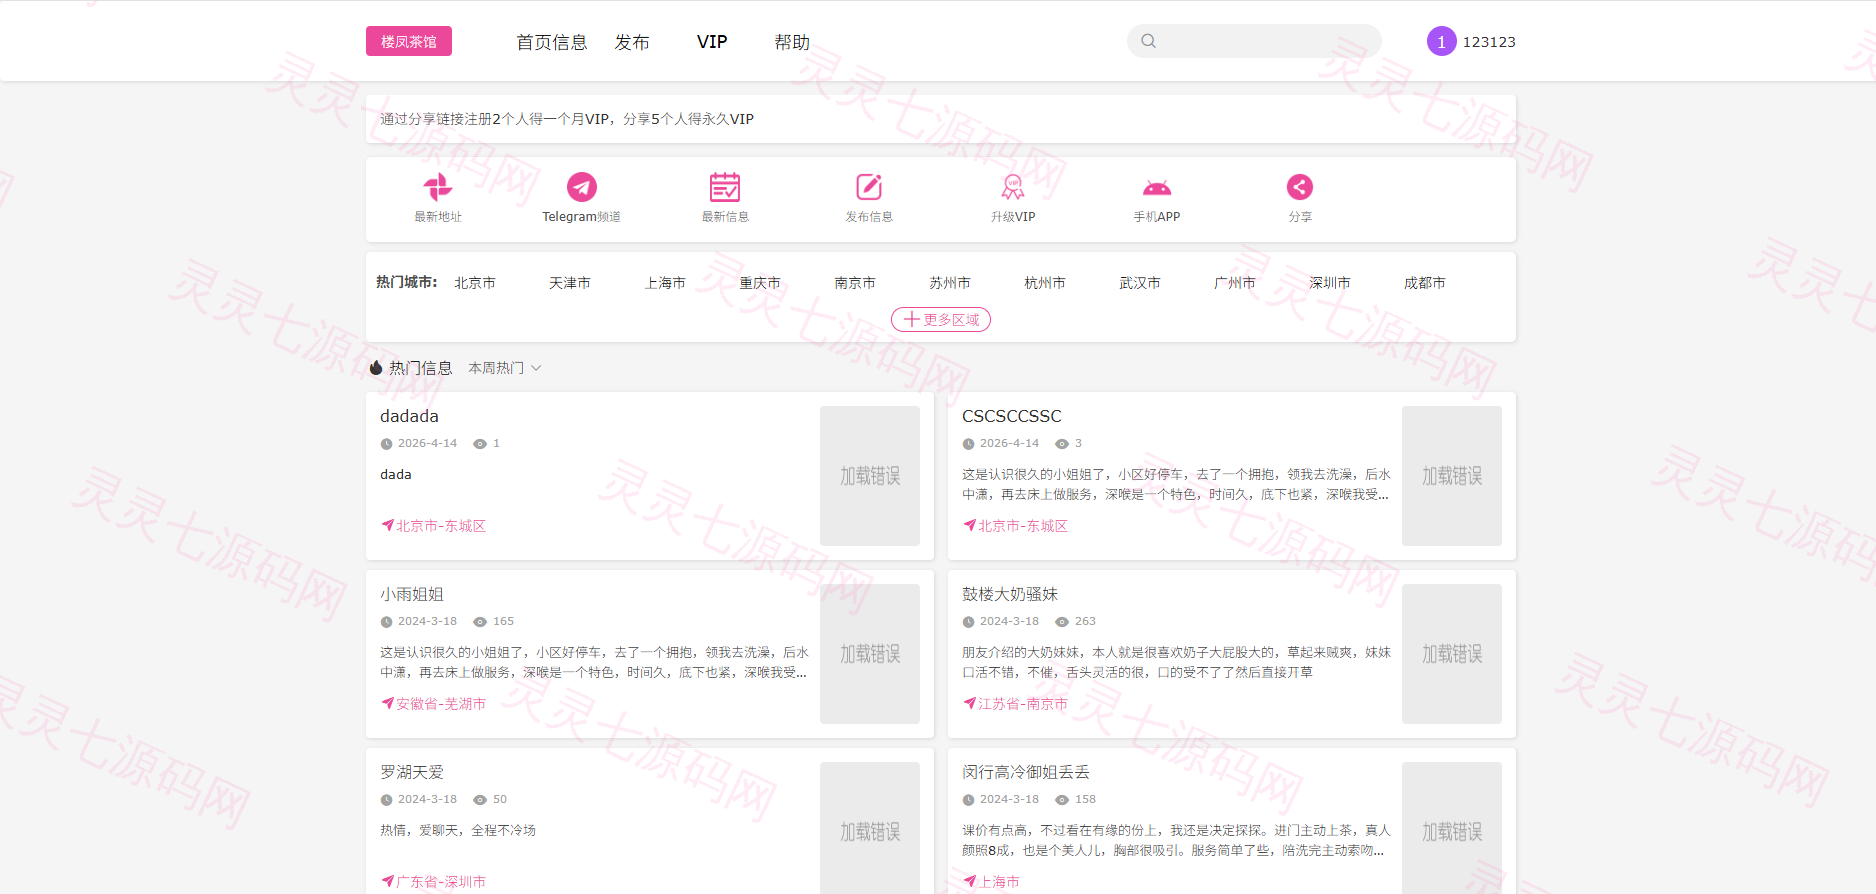Go to 首页信息 in the navigation
Viewport: 1876px width, 894px height.
[x=552, y=42]
